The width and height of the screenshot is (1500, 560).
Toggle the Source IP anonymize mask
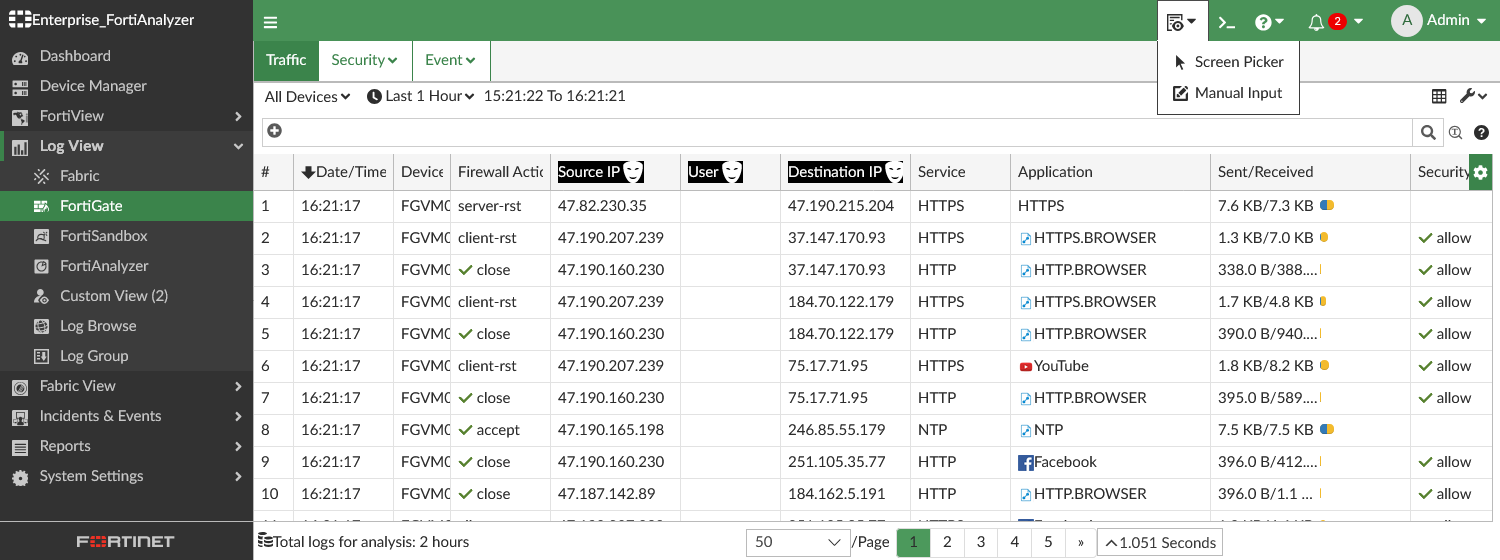tap(633, 172)
